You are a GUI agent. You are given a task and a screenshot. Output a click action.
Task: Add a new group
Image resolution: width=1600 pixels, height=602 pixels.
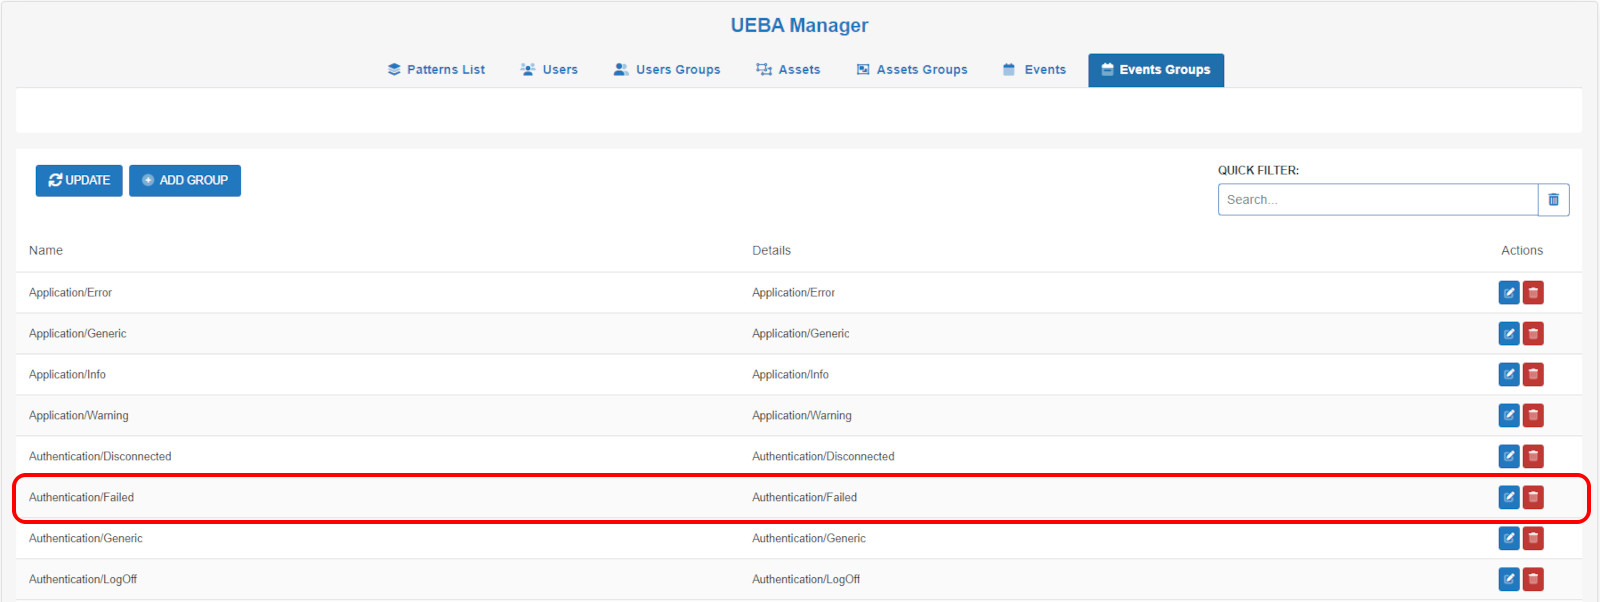[185, 181]
